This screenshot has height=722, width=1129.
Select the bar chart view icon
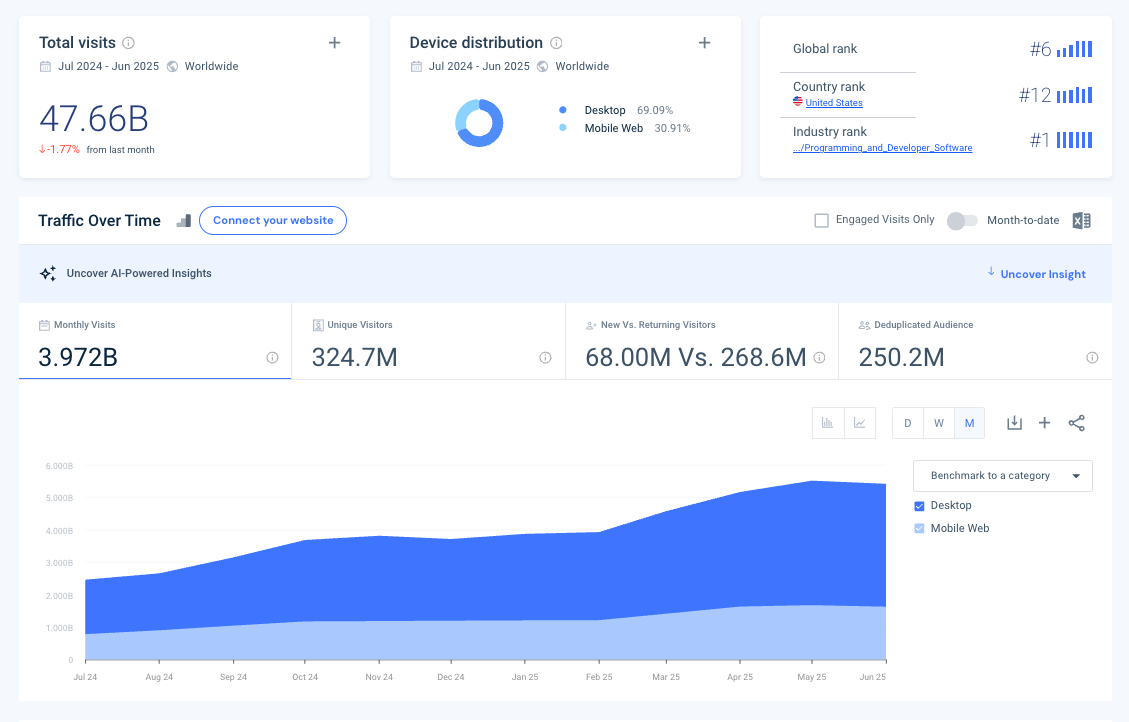point(828,422)
